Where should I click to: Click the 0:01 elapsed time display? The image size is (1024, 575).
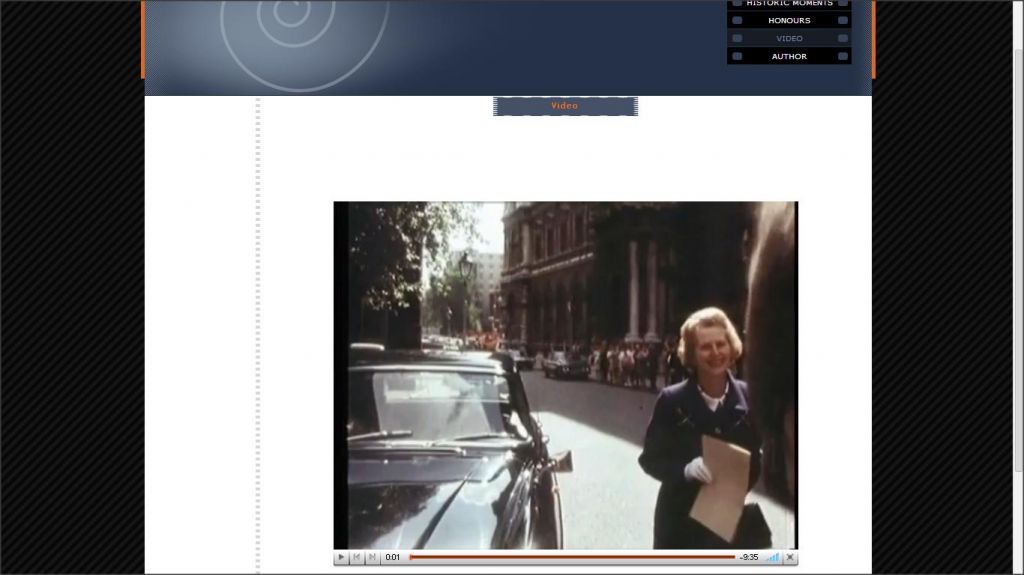[393, 557]
